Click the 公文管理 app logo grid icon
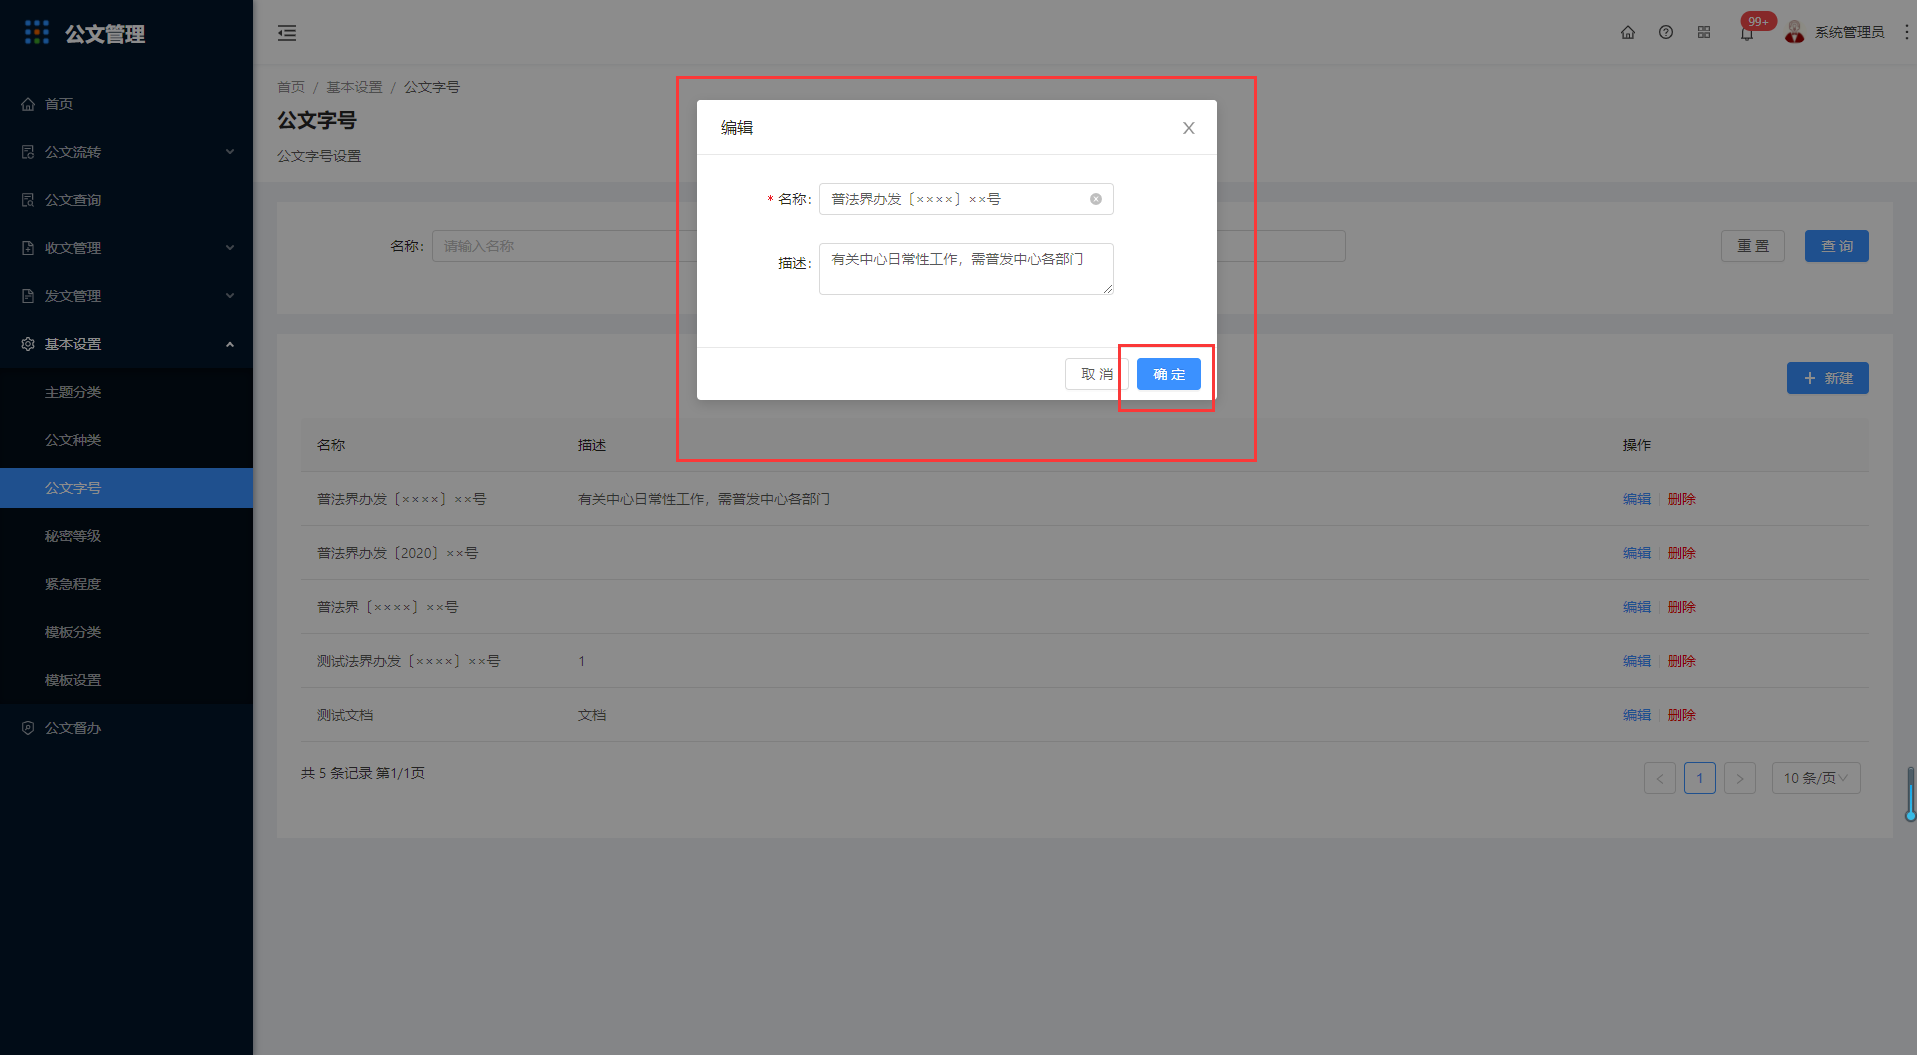Screen dimensions: 1917x1055 point(37,33)
